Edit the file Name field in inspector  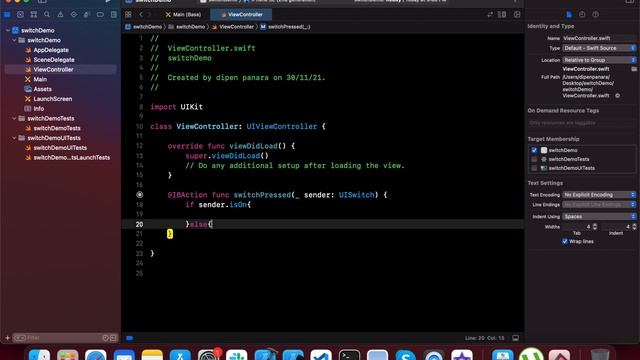[x=599, y=38]
